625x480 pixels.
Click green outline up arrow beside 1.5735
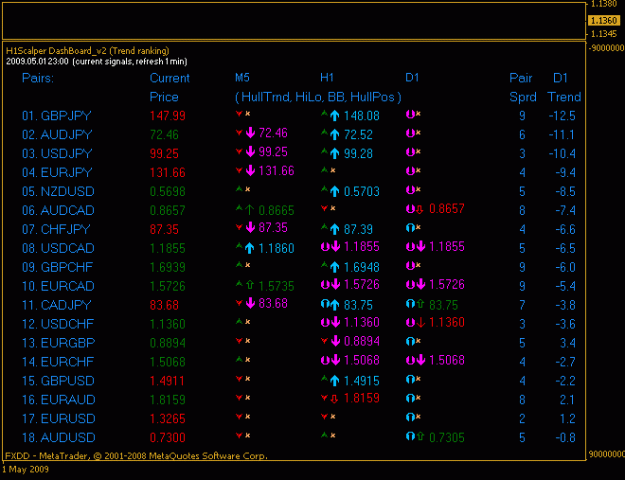250,285
